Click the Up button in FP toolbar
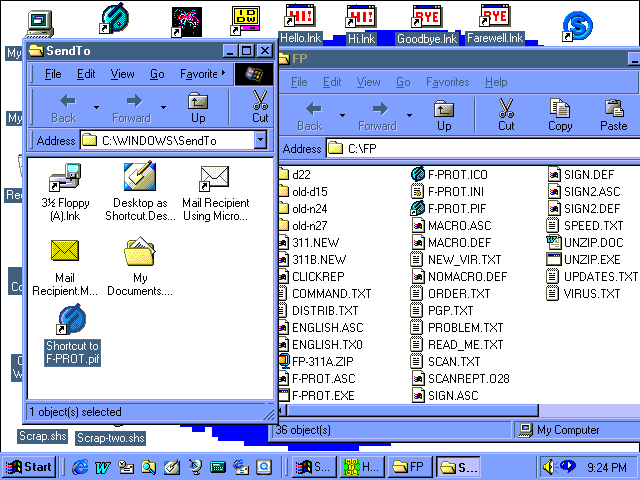 point(444,115)
